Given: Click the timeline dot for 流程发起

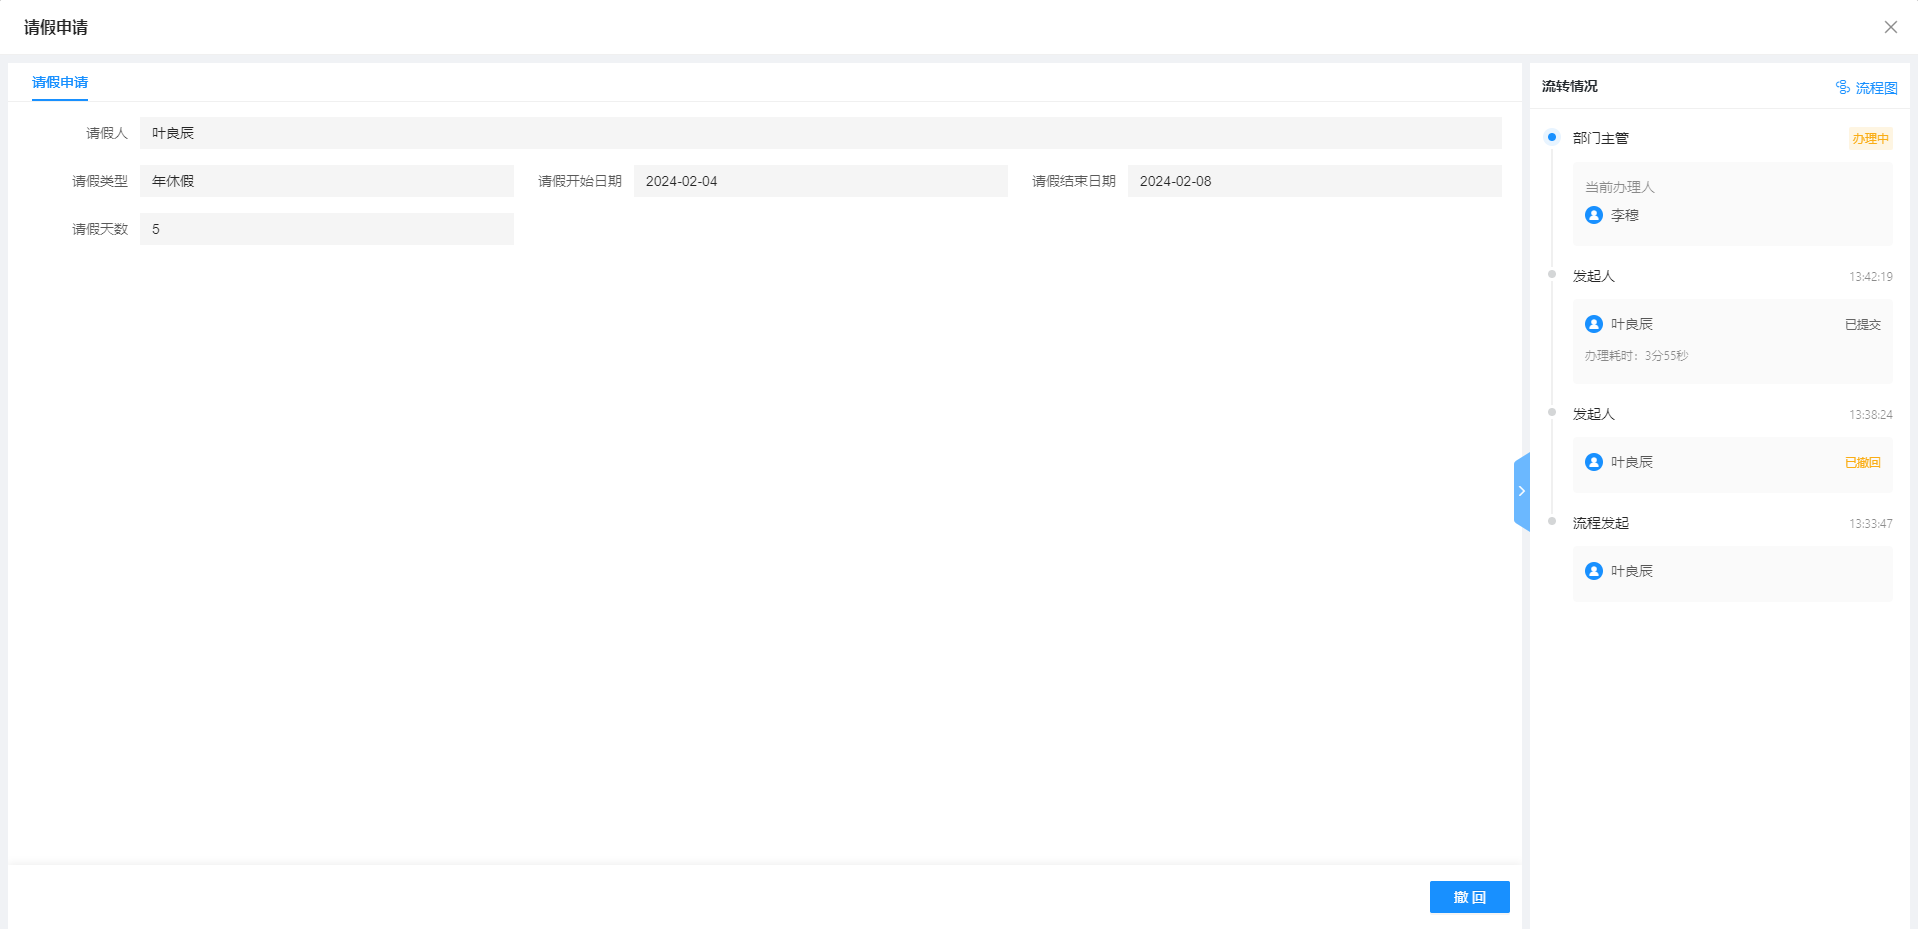Looking at the screenshot, I should 1552,521.
